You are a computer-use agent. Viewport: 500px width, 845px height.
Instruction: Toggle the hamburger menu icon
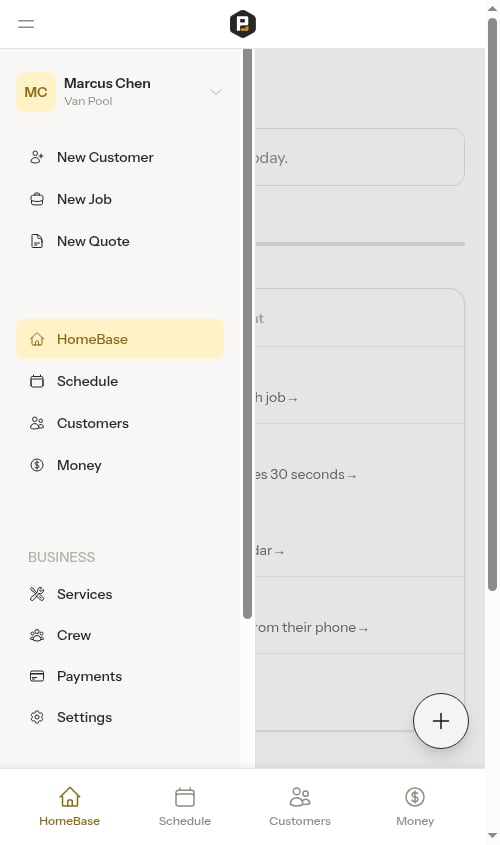point(26,24)
